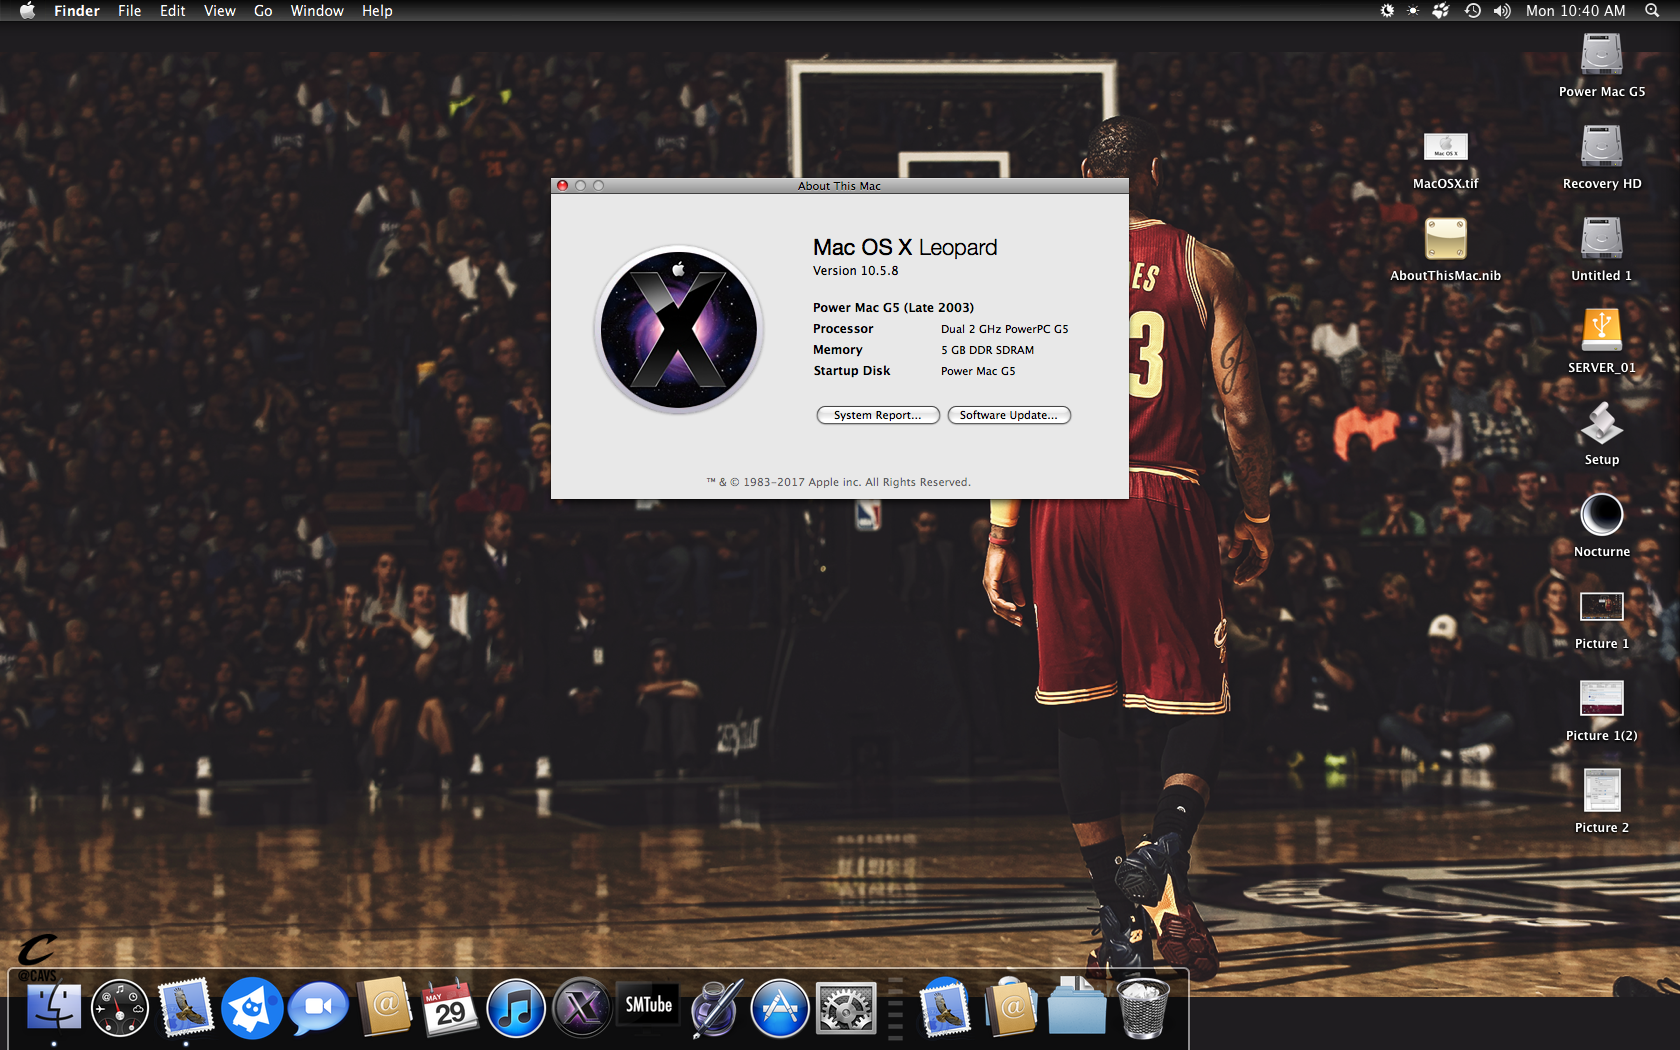Open the Help menu
The width and height of the screenshot is (1680, 1050).
[x=377, y=11]
